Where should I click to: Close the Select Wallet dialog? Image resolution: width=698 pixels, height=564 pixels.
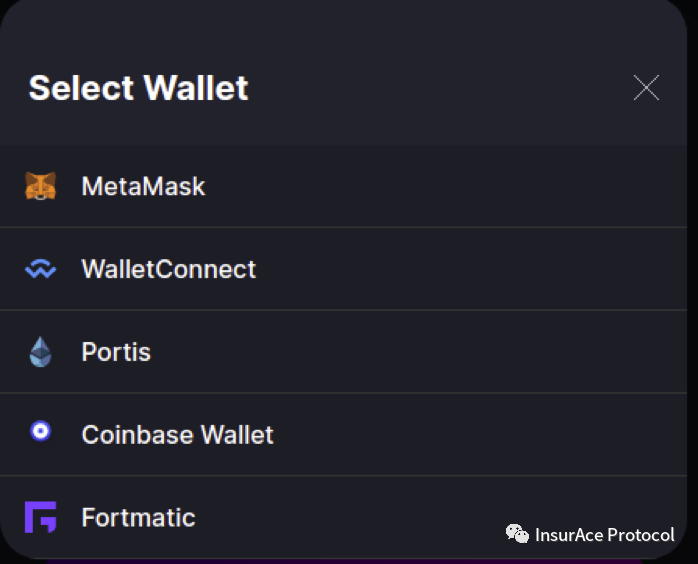click(646, 88)
